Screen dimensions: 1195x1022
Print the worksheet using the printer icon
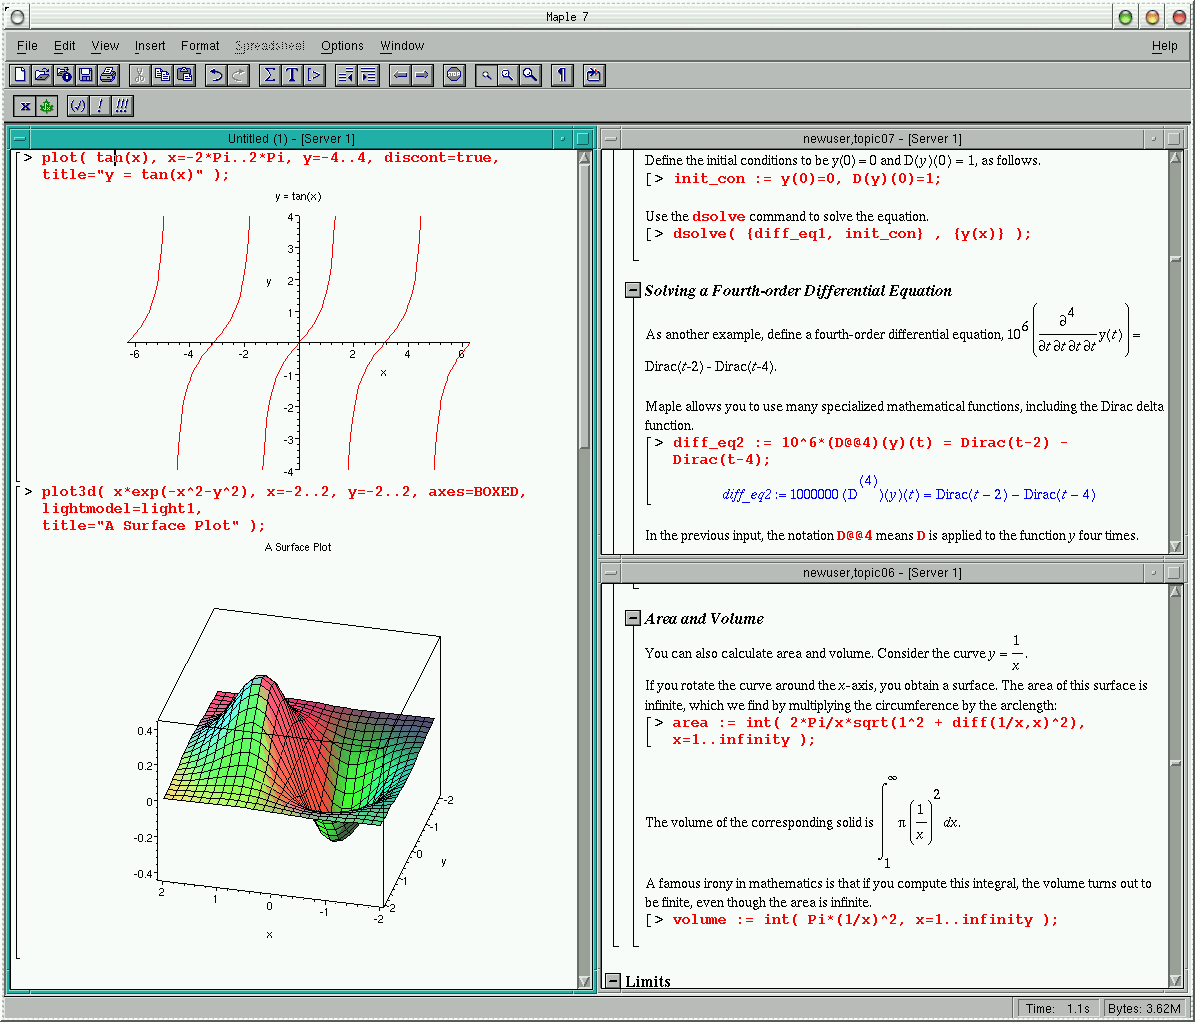[108, 75]
